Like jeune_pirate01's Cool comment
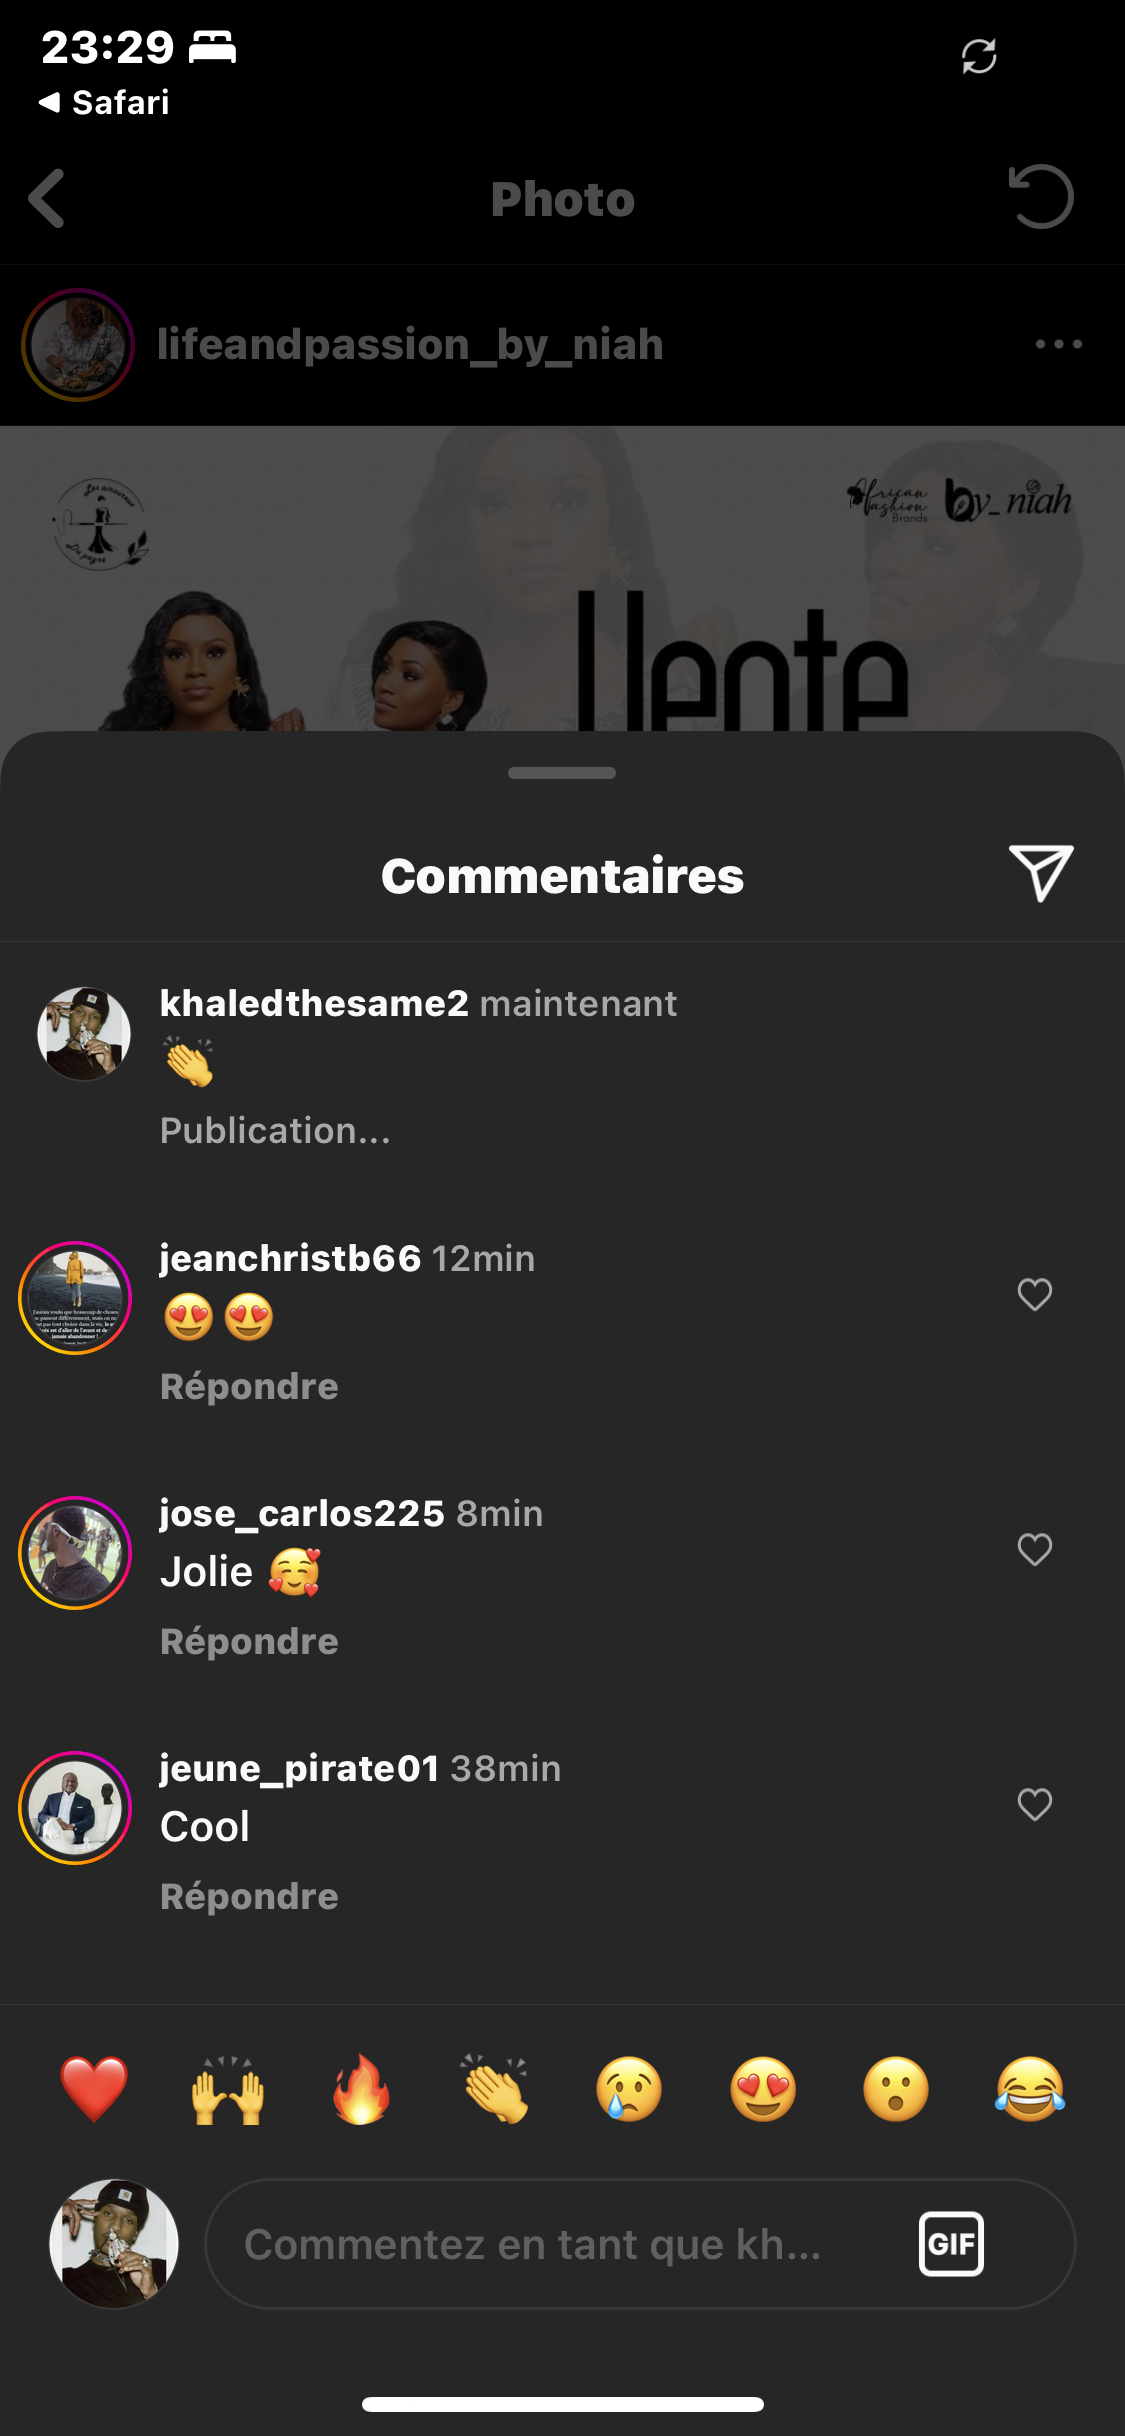This screenshot has height=2436, width=1125. (1034, 1804)
